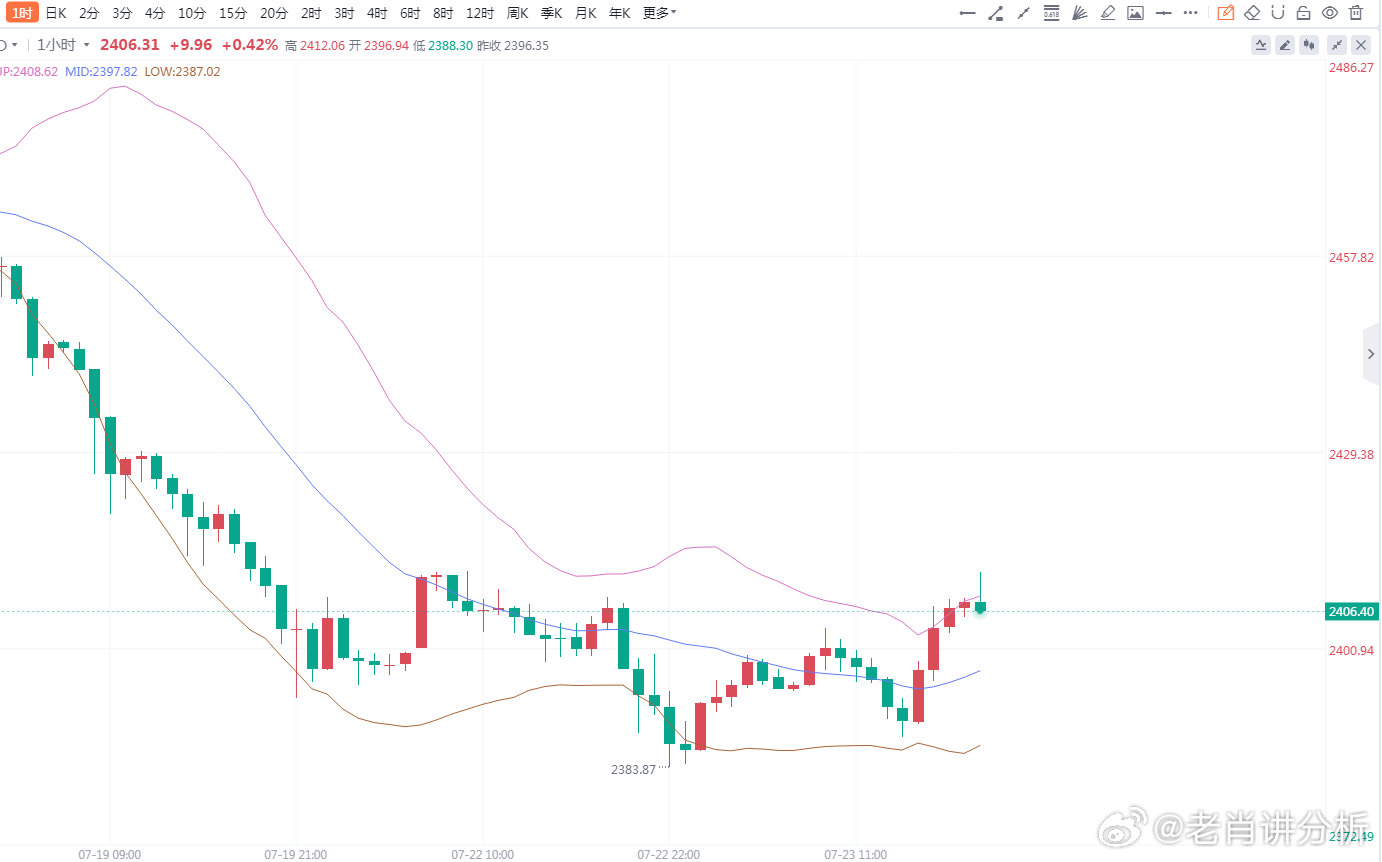The width and height of the screenshot is (1382, 862).
Task: Click the 2457.82 price axis label
Action: click(x=1351, y=258)
